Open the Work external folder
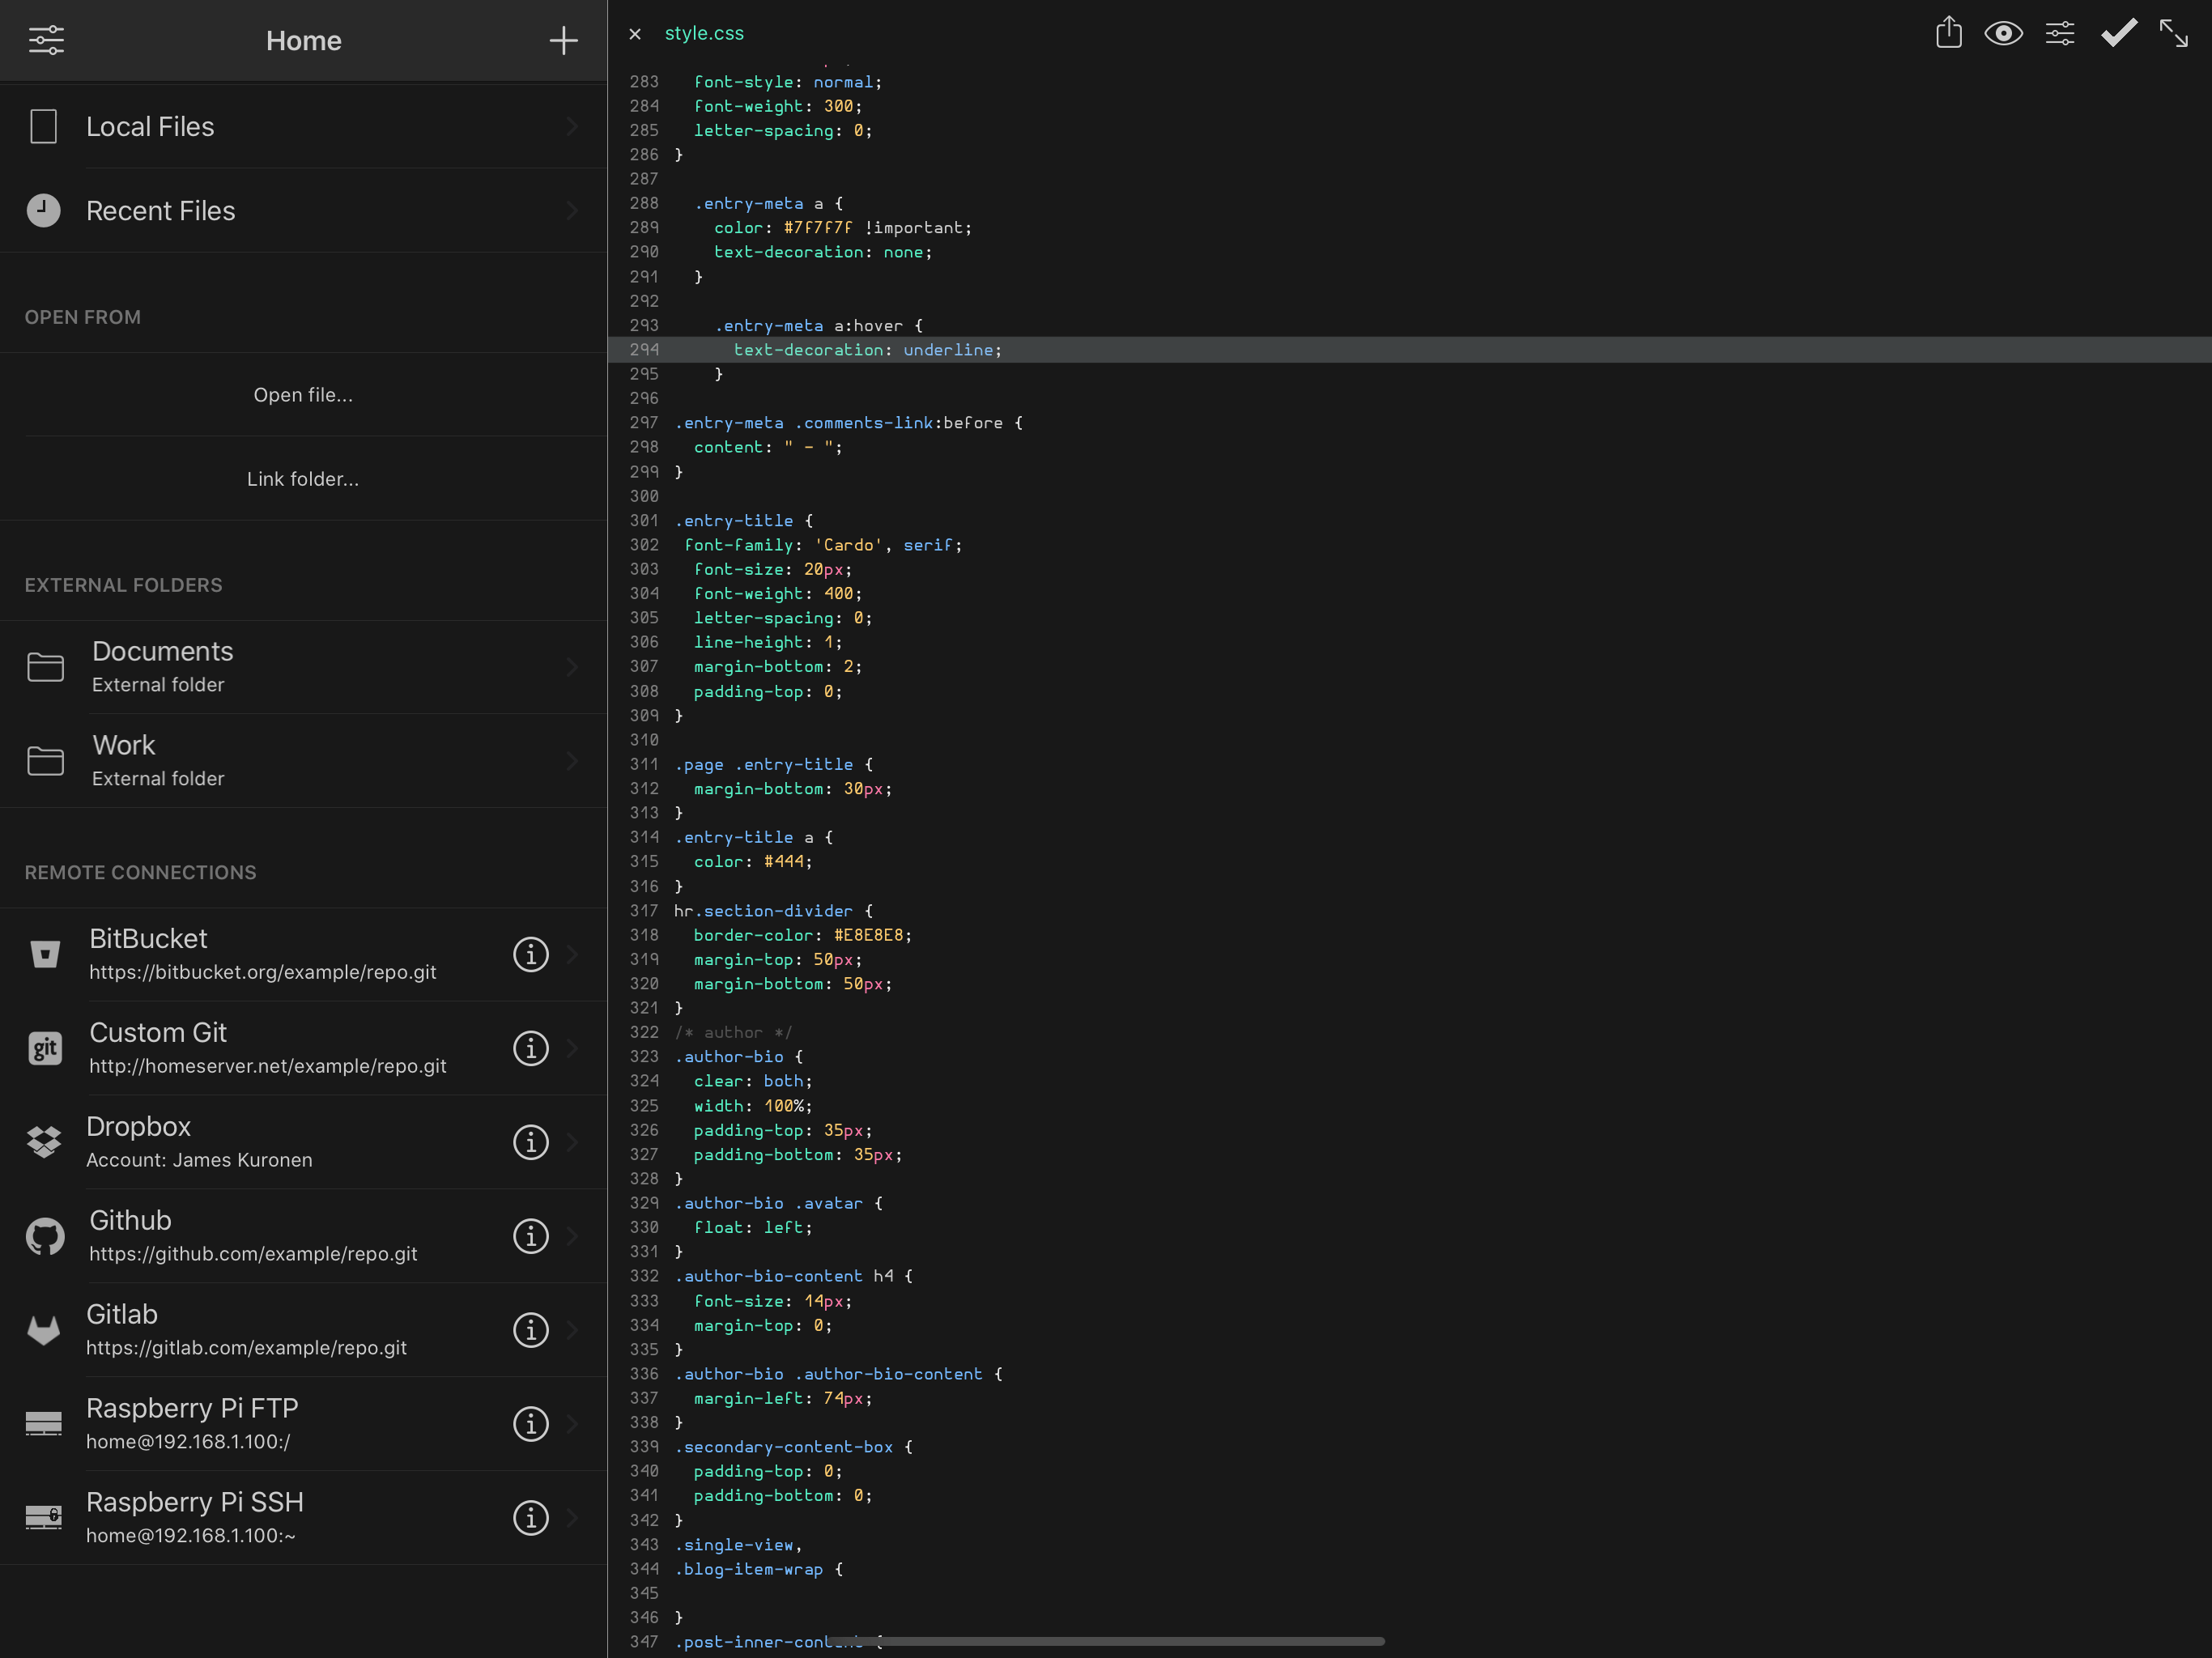 (303, 761)
